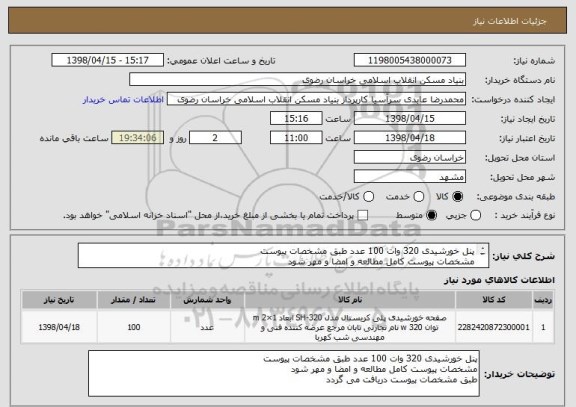Click the public announcement date field

(x=108, y=60)
